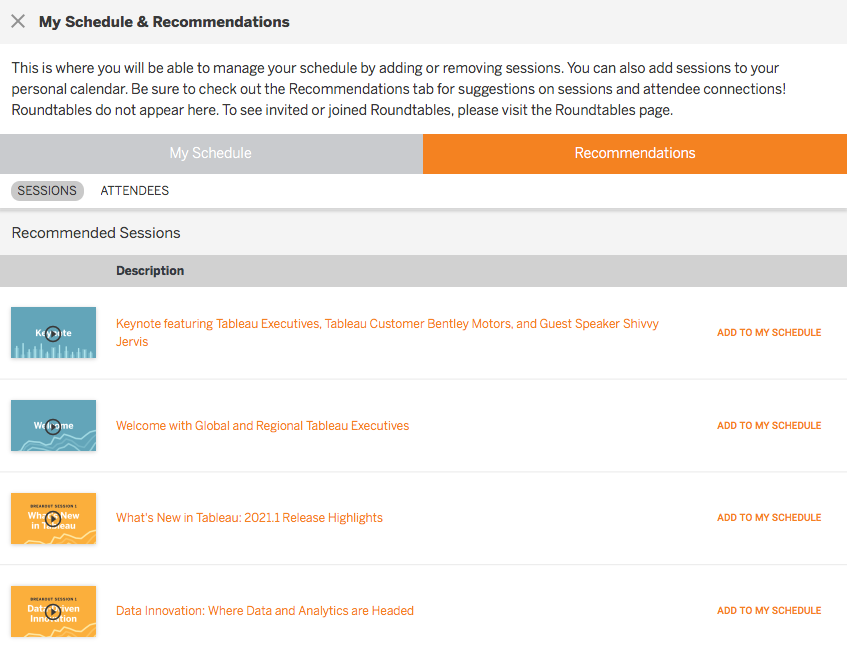
Task: Add the Welcome session to my schedule
Action: click(x=769, y=426)
